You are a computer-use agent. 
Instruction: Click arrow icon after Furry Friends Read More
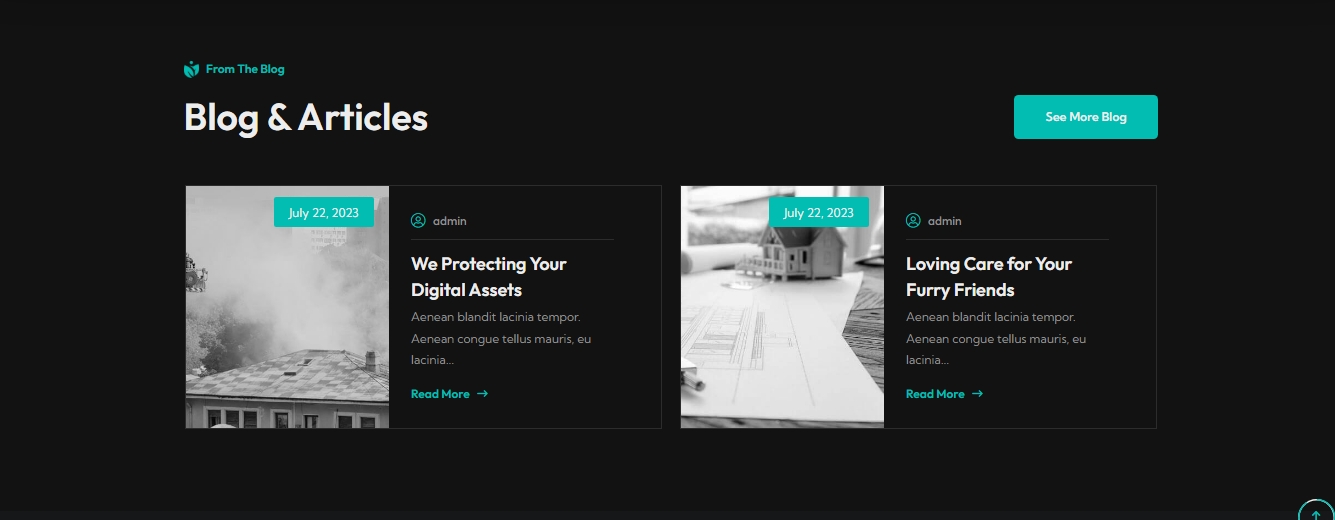tap(977, 394)
